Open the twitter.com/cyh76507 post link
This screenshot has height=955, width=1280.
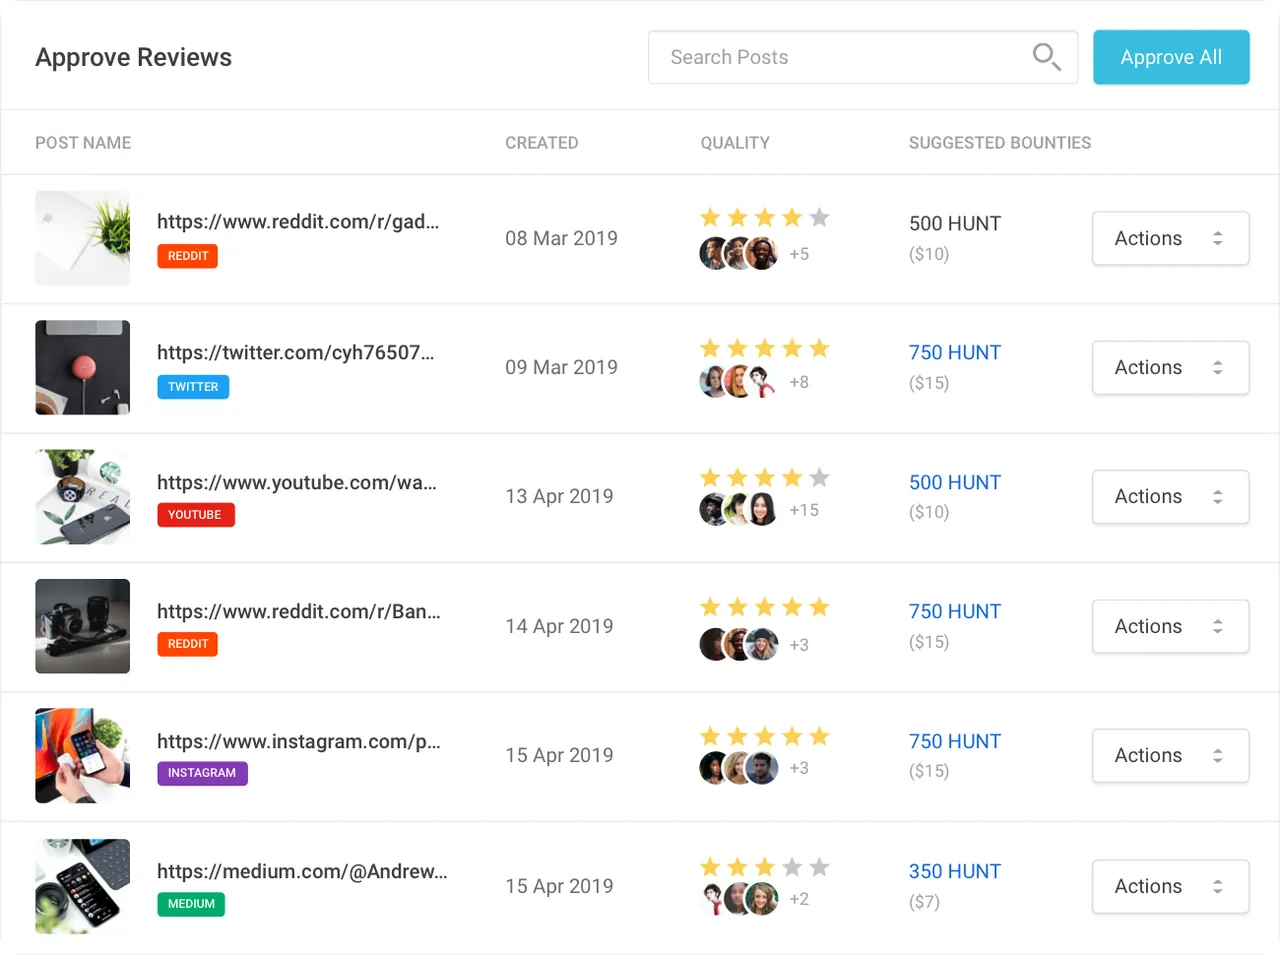(296, 352)
